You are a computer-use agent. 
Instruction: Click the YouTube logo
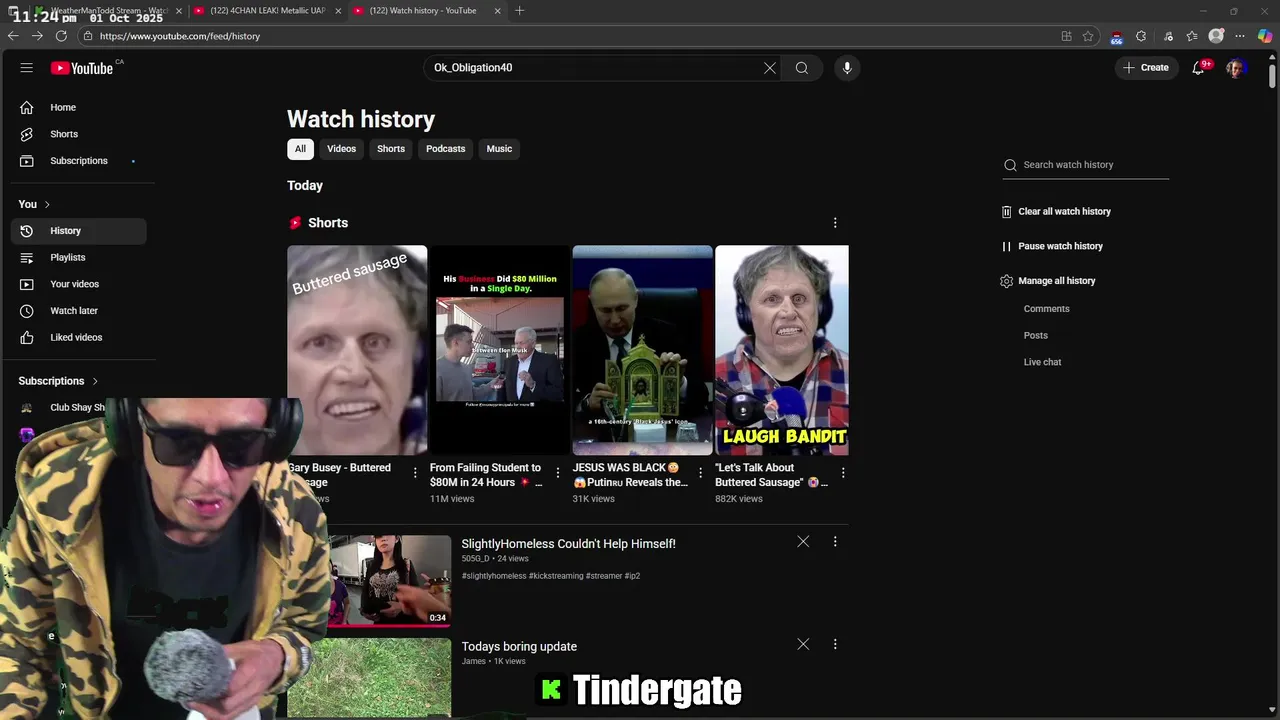82,68
